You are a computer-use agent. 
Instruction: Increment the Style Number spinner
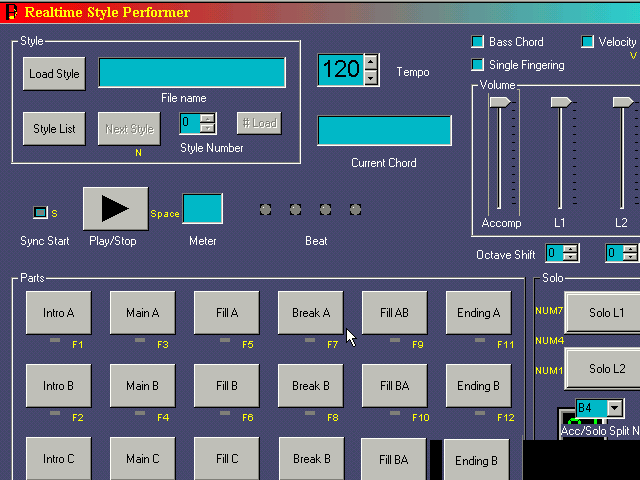[x=207, y=118]
